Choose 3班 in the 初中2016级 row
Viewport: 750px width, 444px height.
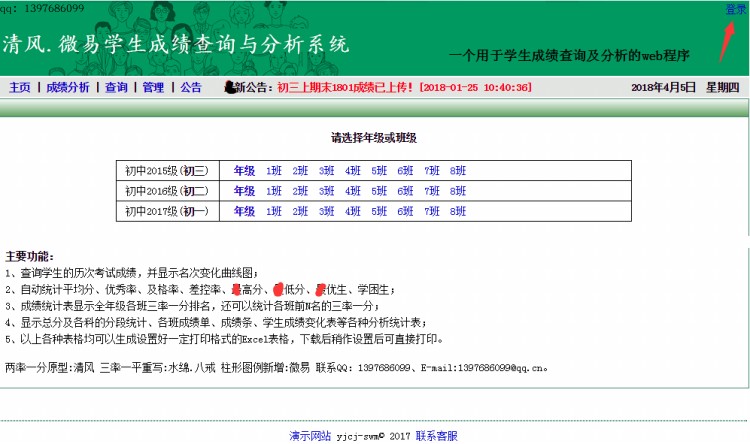[327, 191]
